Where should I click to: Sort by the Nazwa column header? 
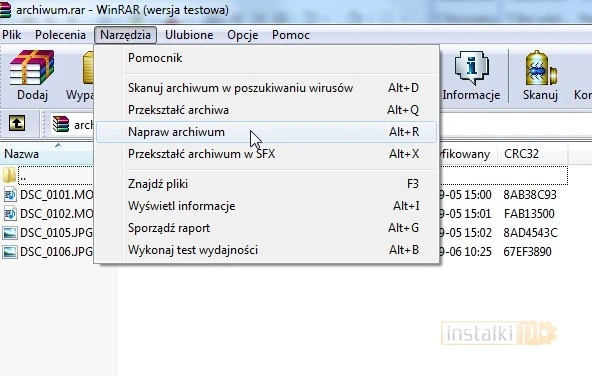[46, 154]
